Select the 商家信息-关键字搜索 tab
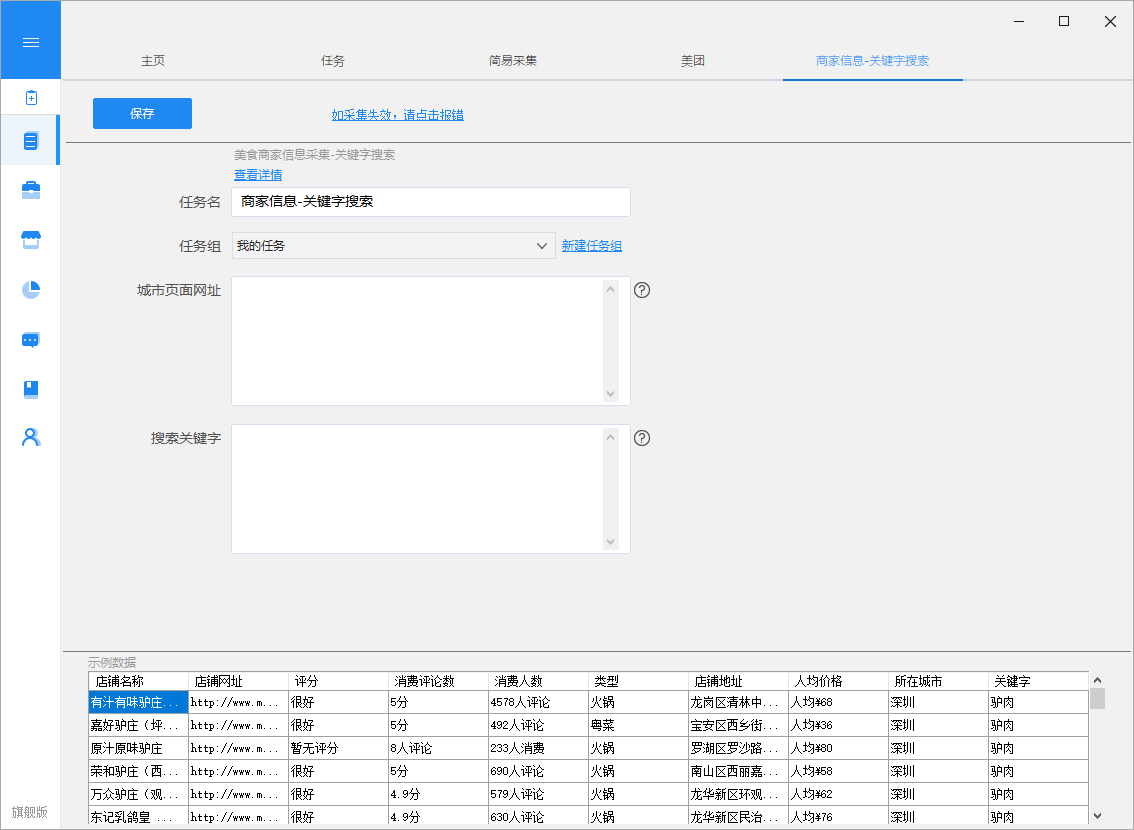The height and width of the screenshot is (830, 1134). [x=872, y=61]
